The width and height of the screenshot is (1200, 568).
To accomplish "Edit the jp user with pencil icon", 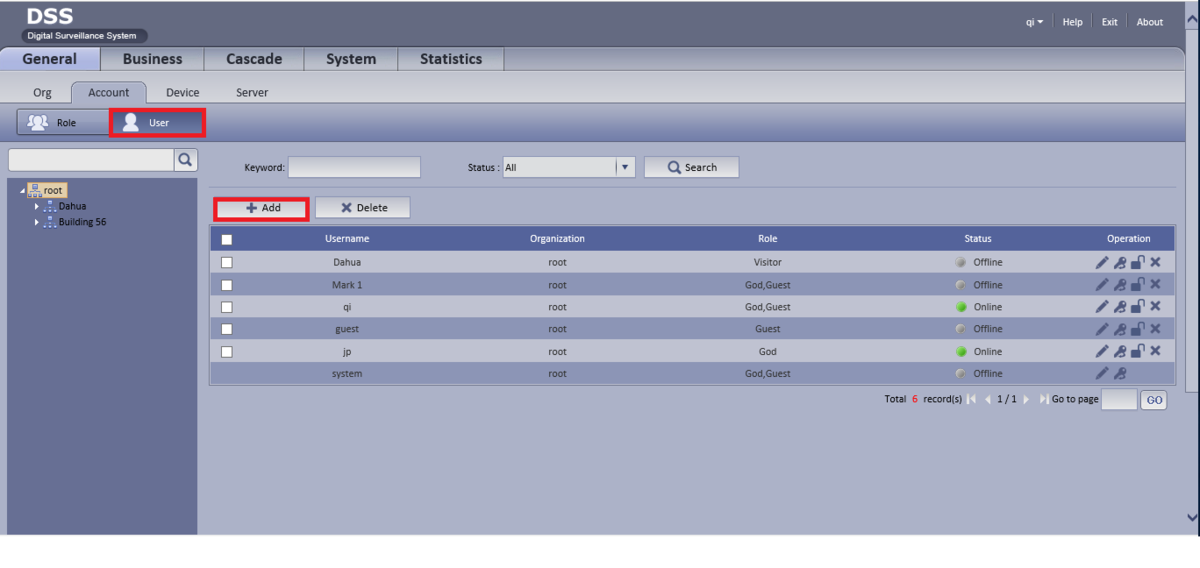I will 1101,351.
